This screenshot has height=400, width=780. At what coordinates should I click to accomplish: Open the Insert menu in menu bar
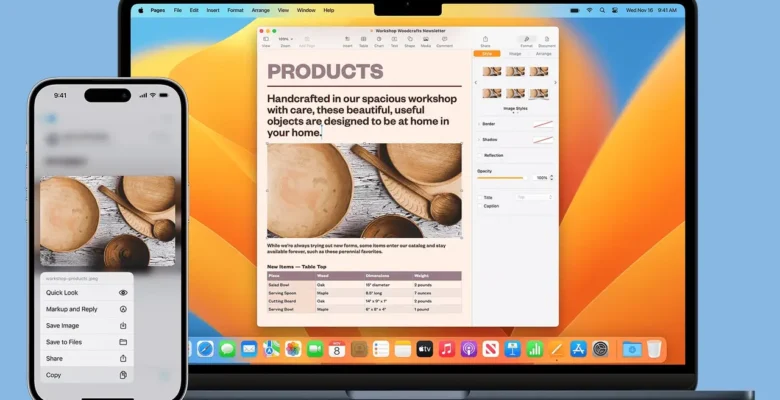213,10
